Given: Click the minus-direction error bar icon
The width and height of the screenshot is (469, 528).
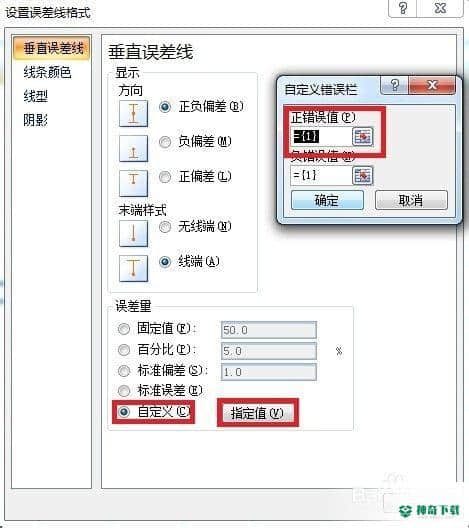Looking at the screenshot, I should pos(133,148).
